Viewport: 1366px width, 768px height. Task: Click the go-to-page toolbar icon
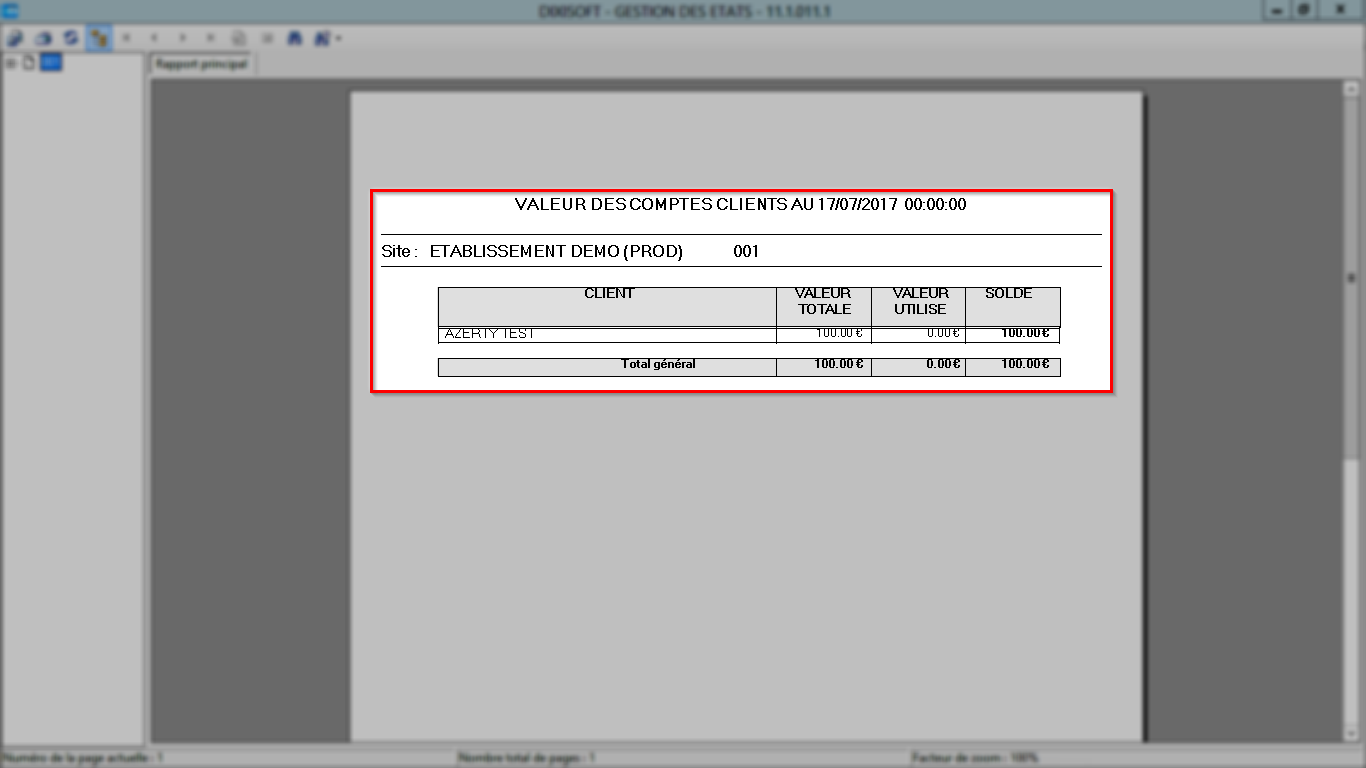coord(239,38)
